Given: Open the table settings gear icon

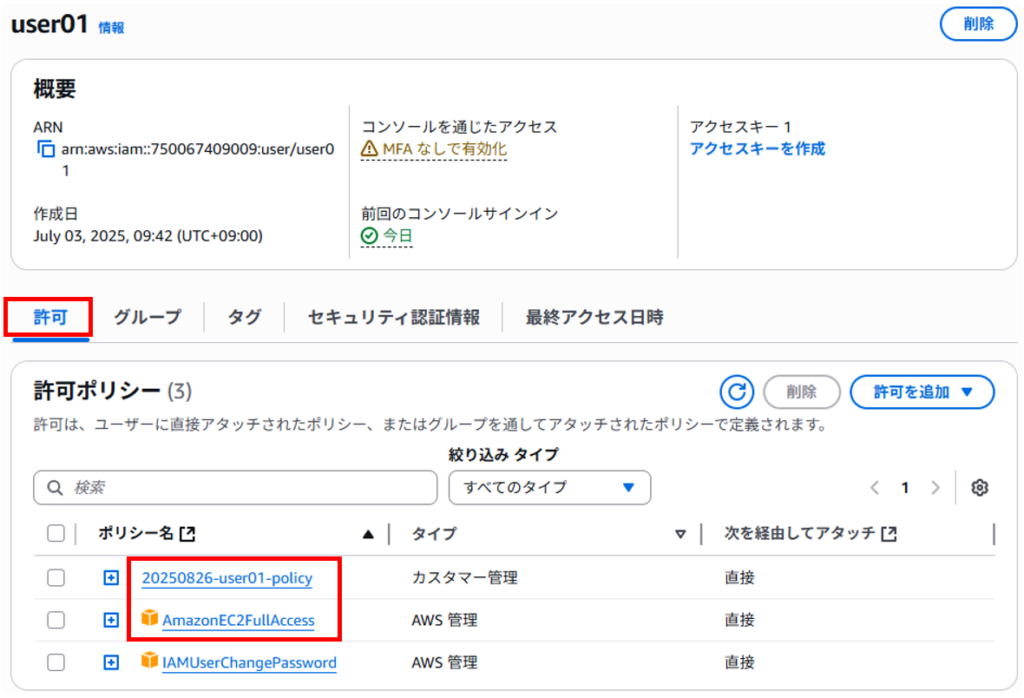Looking at the screenshot, I should 979,488.
